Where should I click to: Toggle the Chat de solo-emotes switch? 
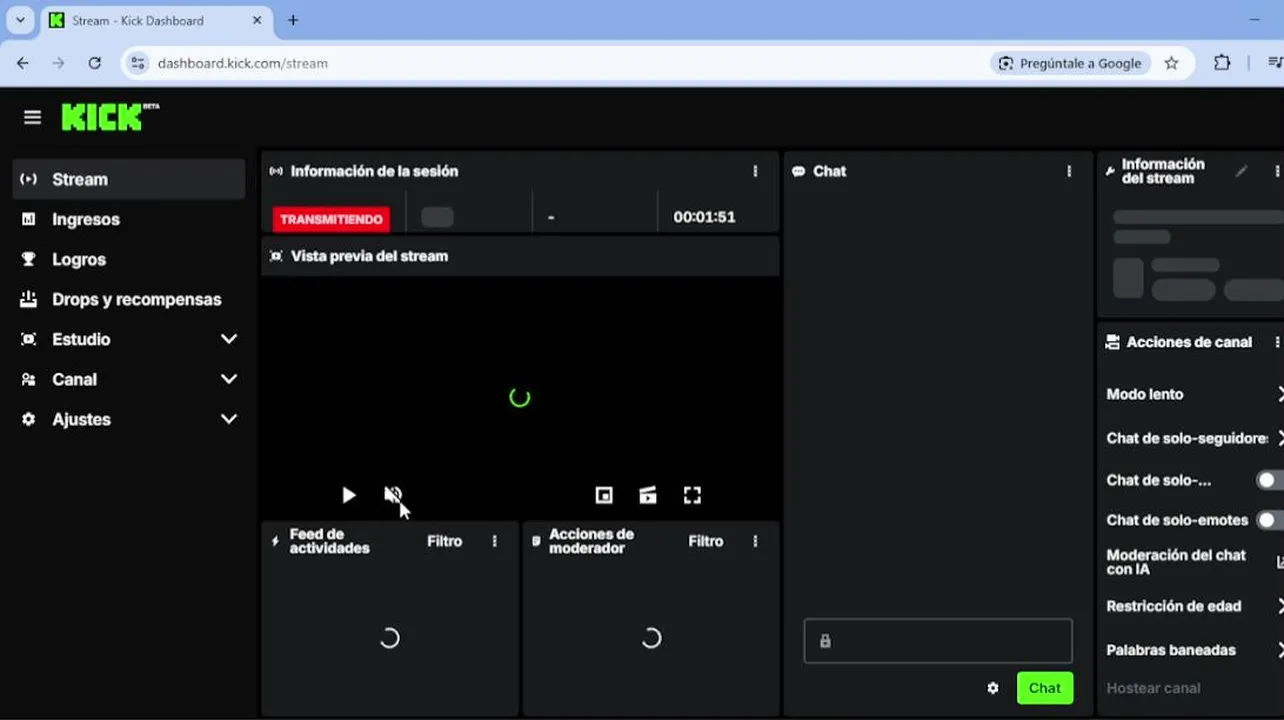point(1270,520)
